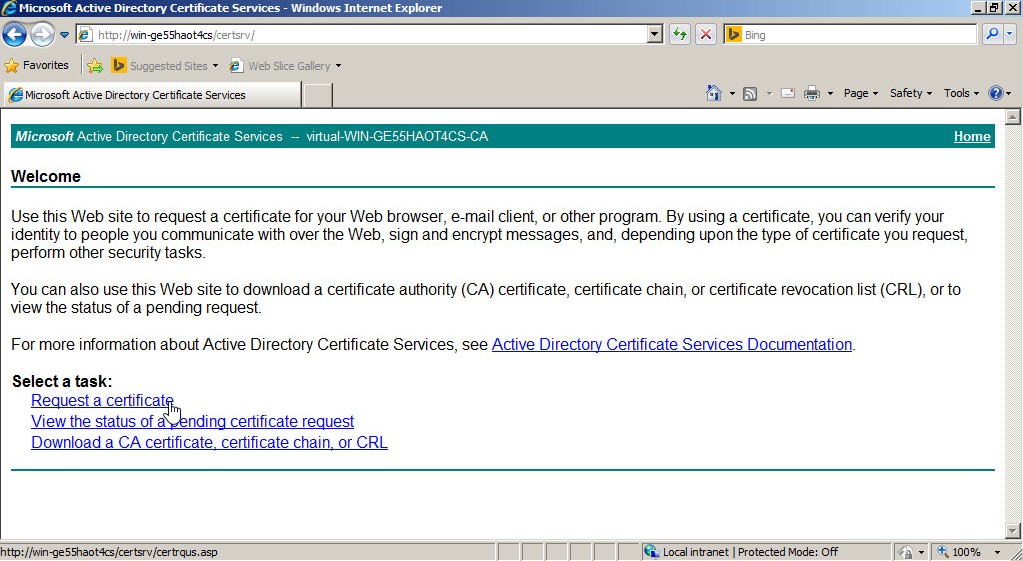Open Download a CA certificate link
The image size is (1023, 561).
point(209,442)
